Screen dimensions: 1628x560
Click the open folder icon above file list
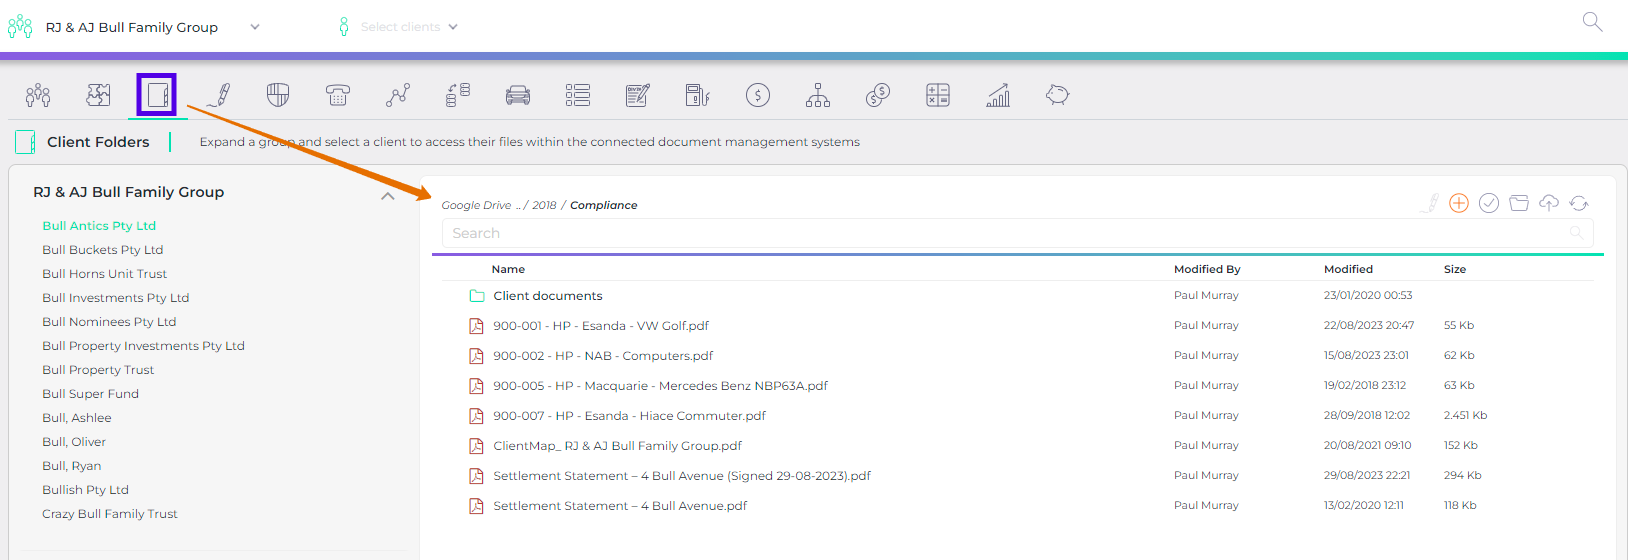click(x=1519, y=203)
